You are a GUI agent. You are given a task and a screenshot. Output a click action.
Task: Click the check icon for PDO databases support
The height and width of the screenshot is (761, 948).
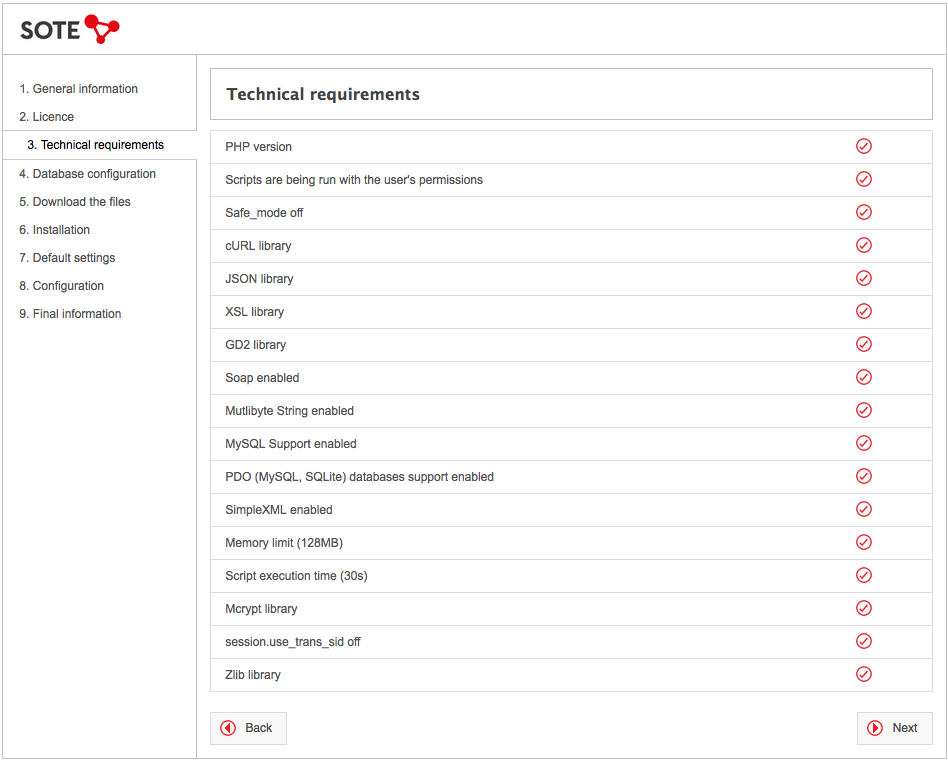pos(863,476)
